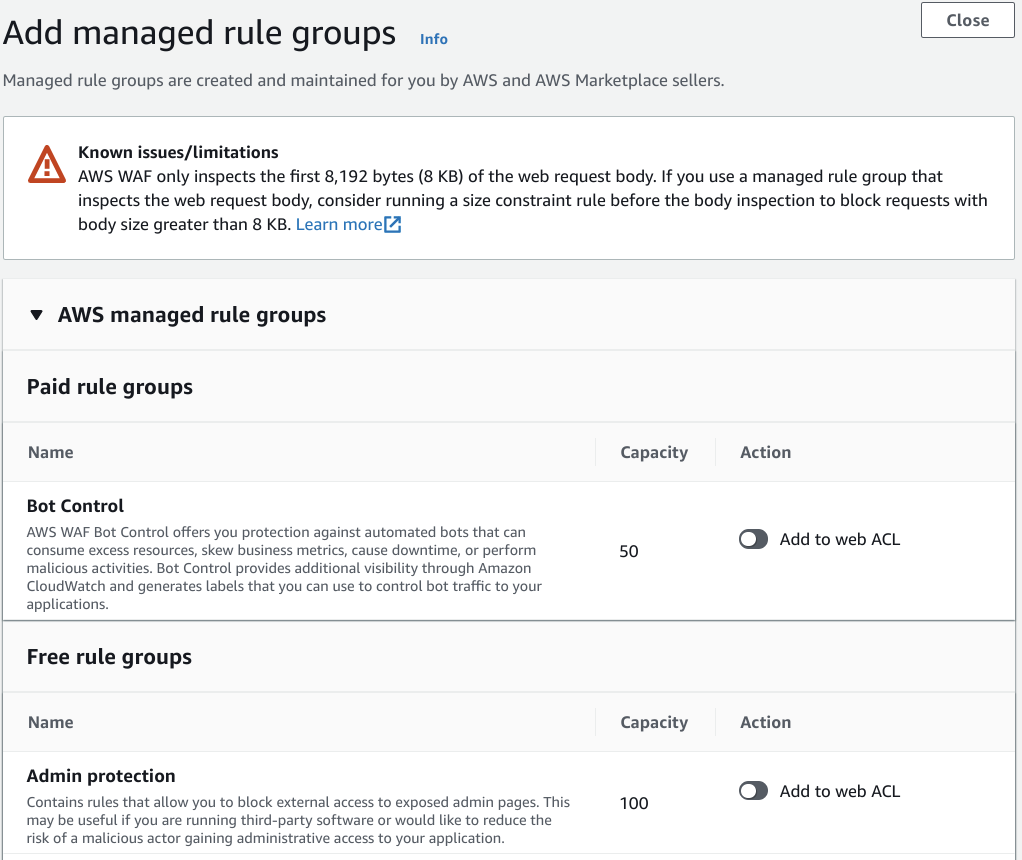
Task: Select the Bot Control capacity value 50
Action: pyautogui.click(x=629, y=552)
